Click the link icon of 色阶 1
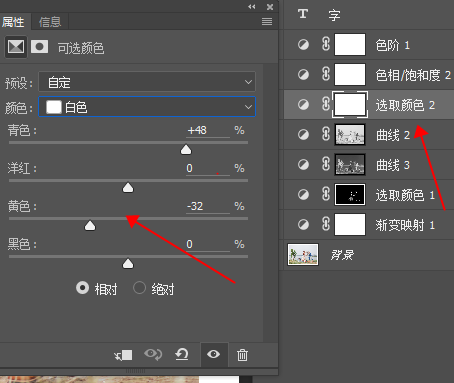 coord(326,44)
